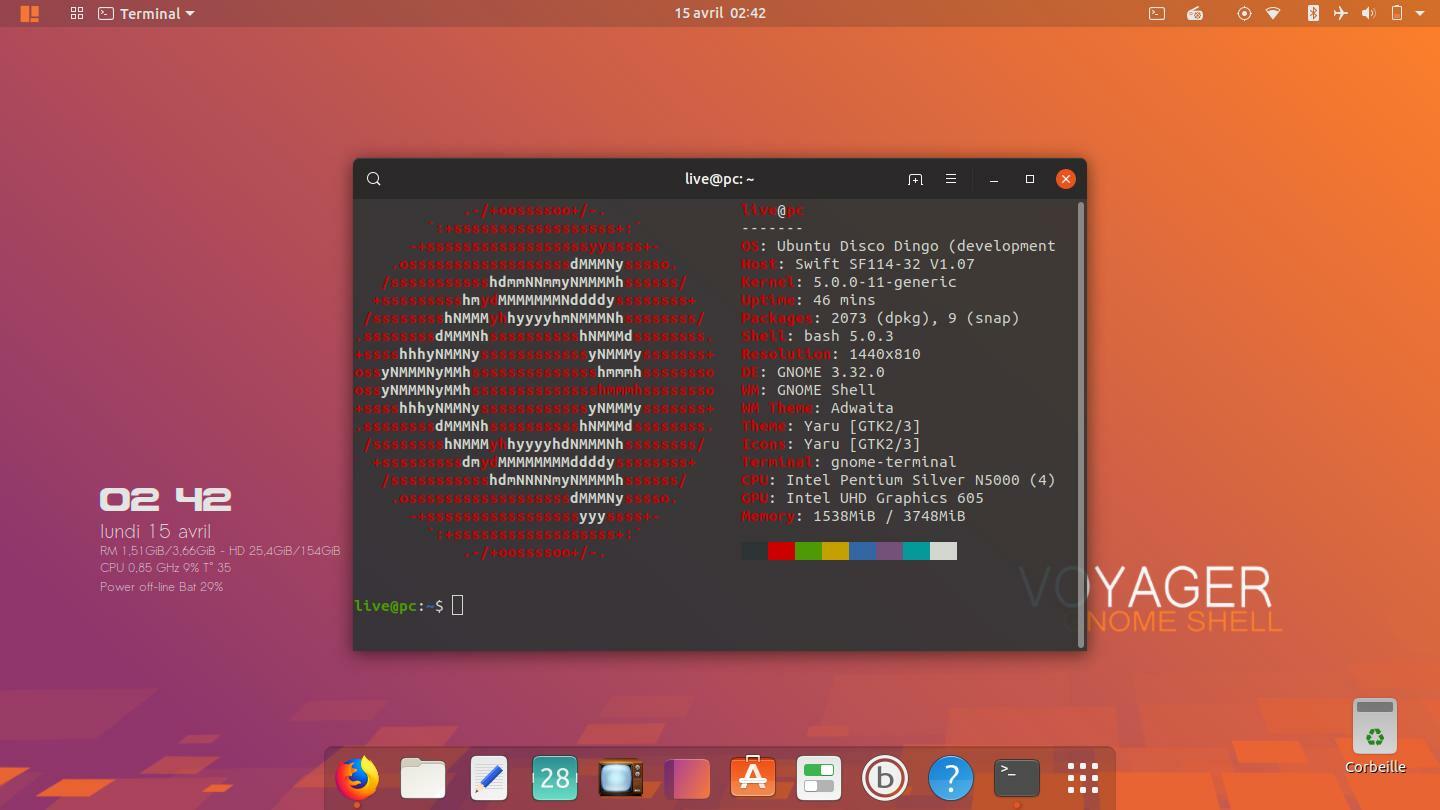Image resolution: width=1440 pixels, height=810 pixels.
Task: Click 'Ubuntu Disco Dingo (development' OS line
Action: point(916,246)
